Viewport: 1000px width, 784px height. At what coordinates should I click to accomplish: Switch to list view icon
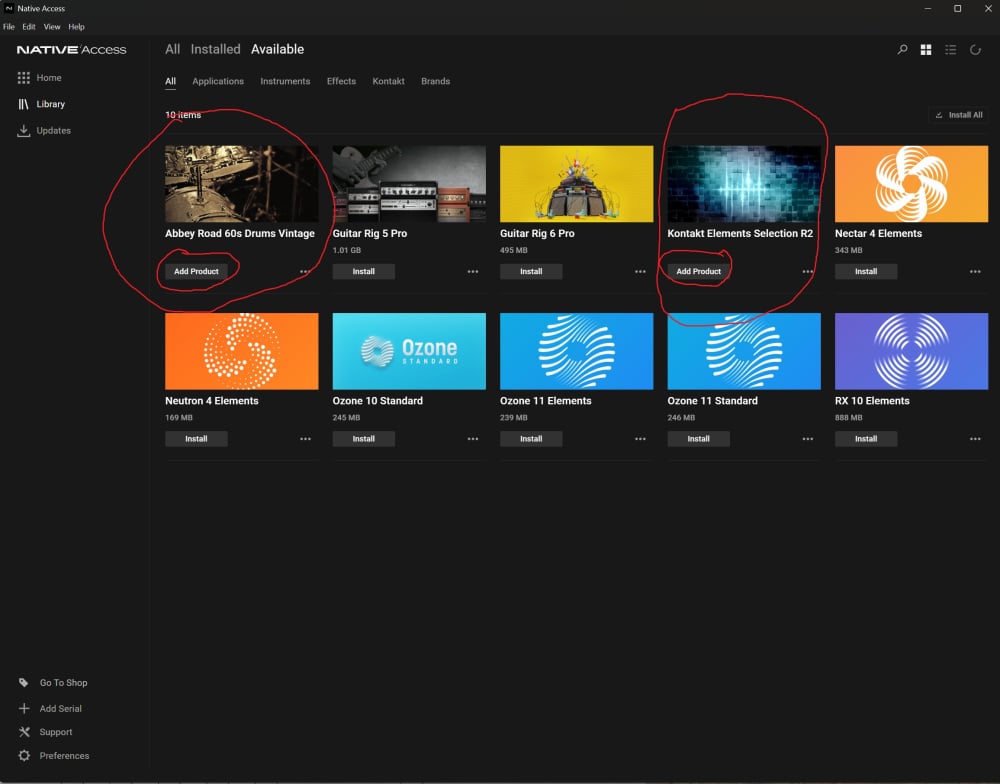pos(950,50)
